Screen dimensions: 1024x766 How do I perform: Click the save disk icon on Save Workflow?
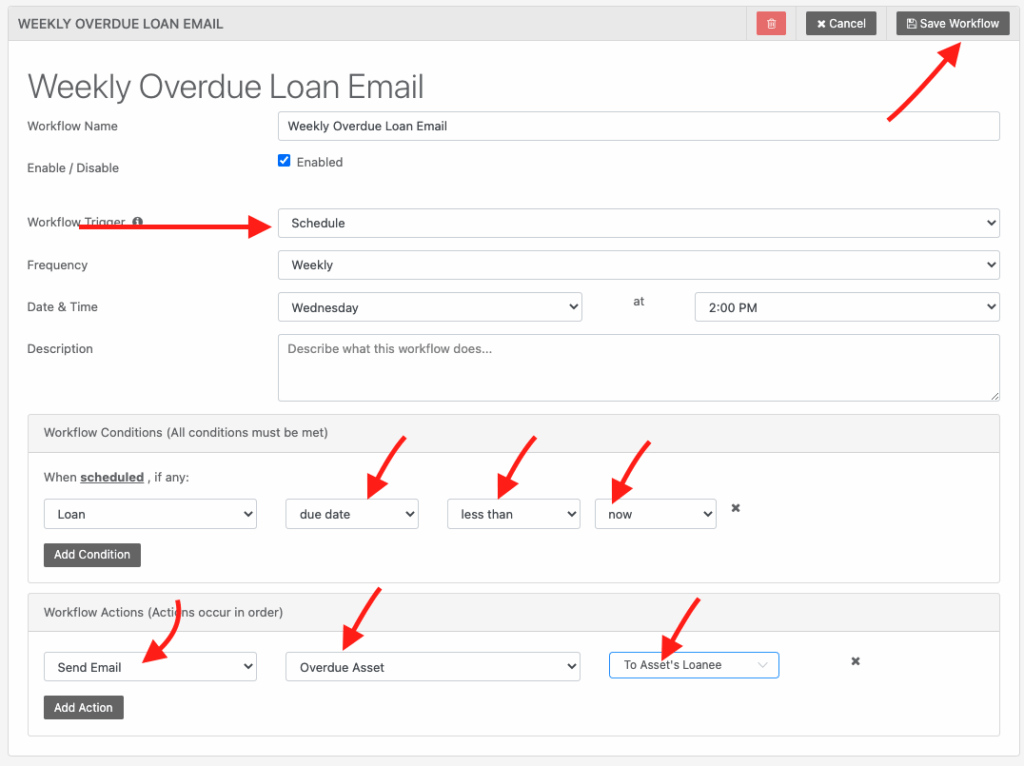coord(910,23)
